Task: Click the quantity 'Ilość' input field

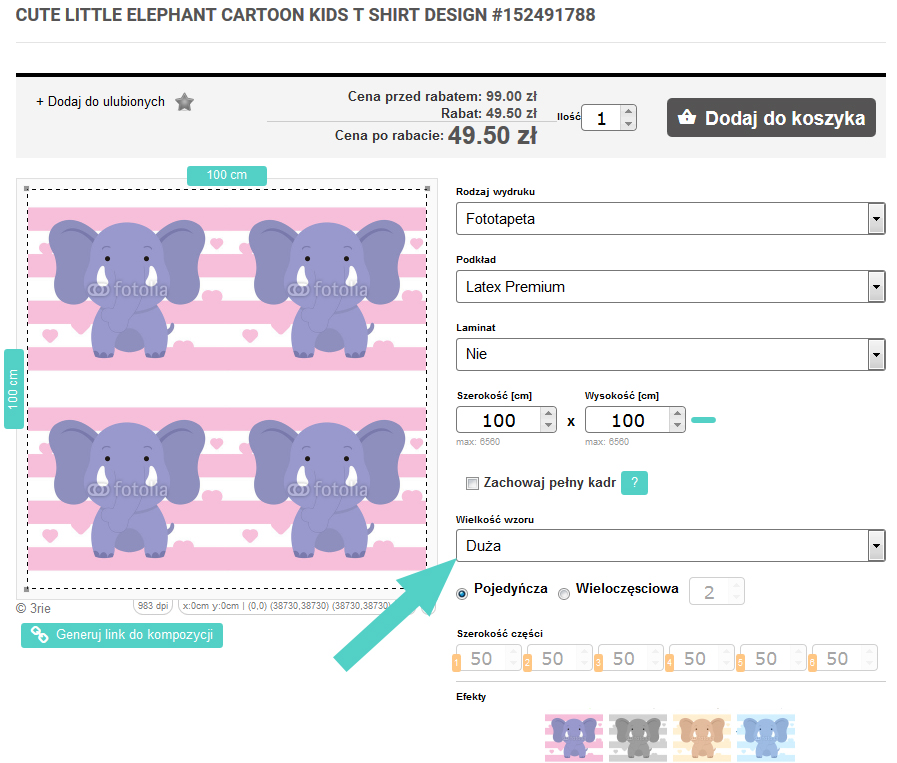Action: coord(601,118)
